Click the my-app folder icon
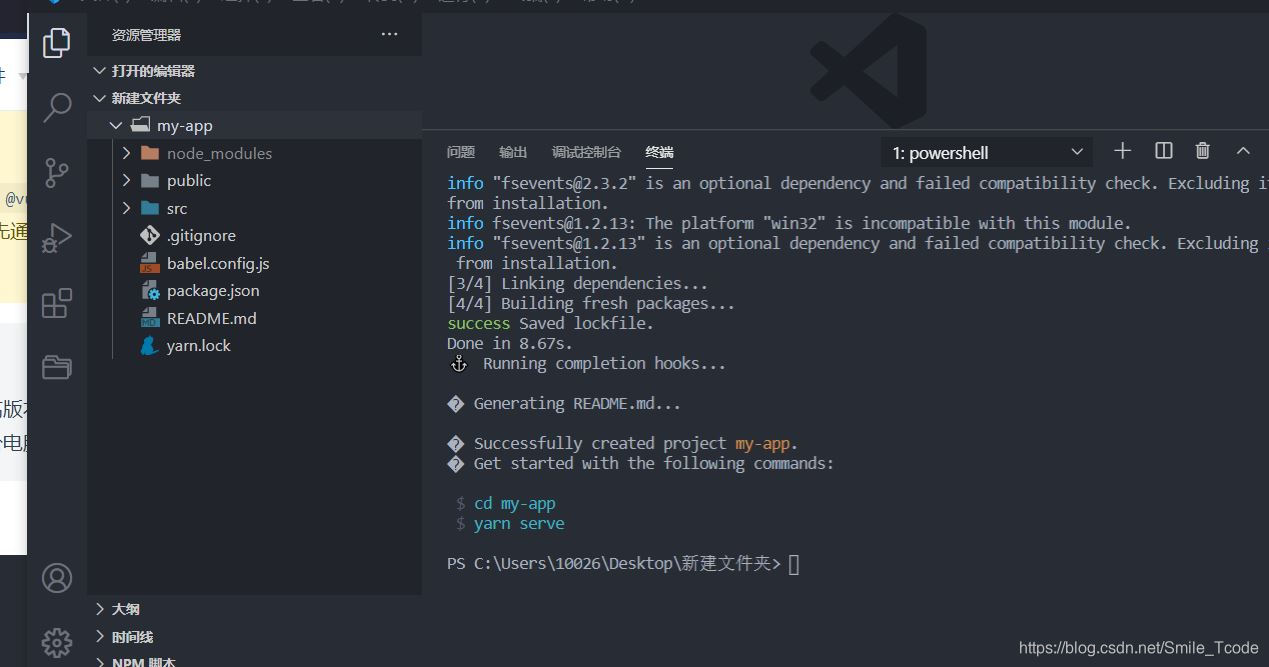 [x=140, y=125]
